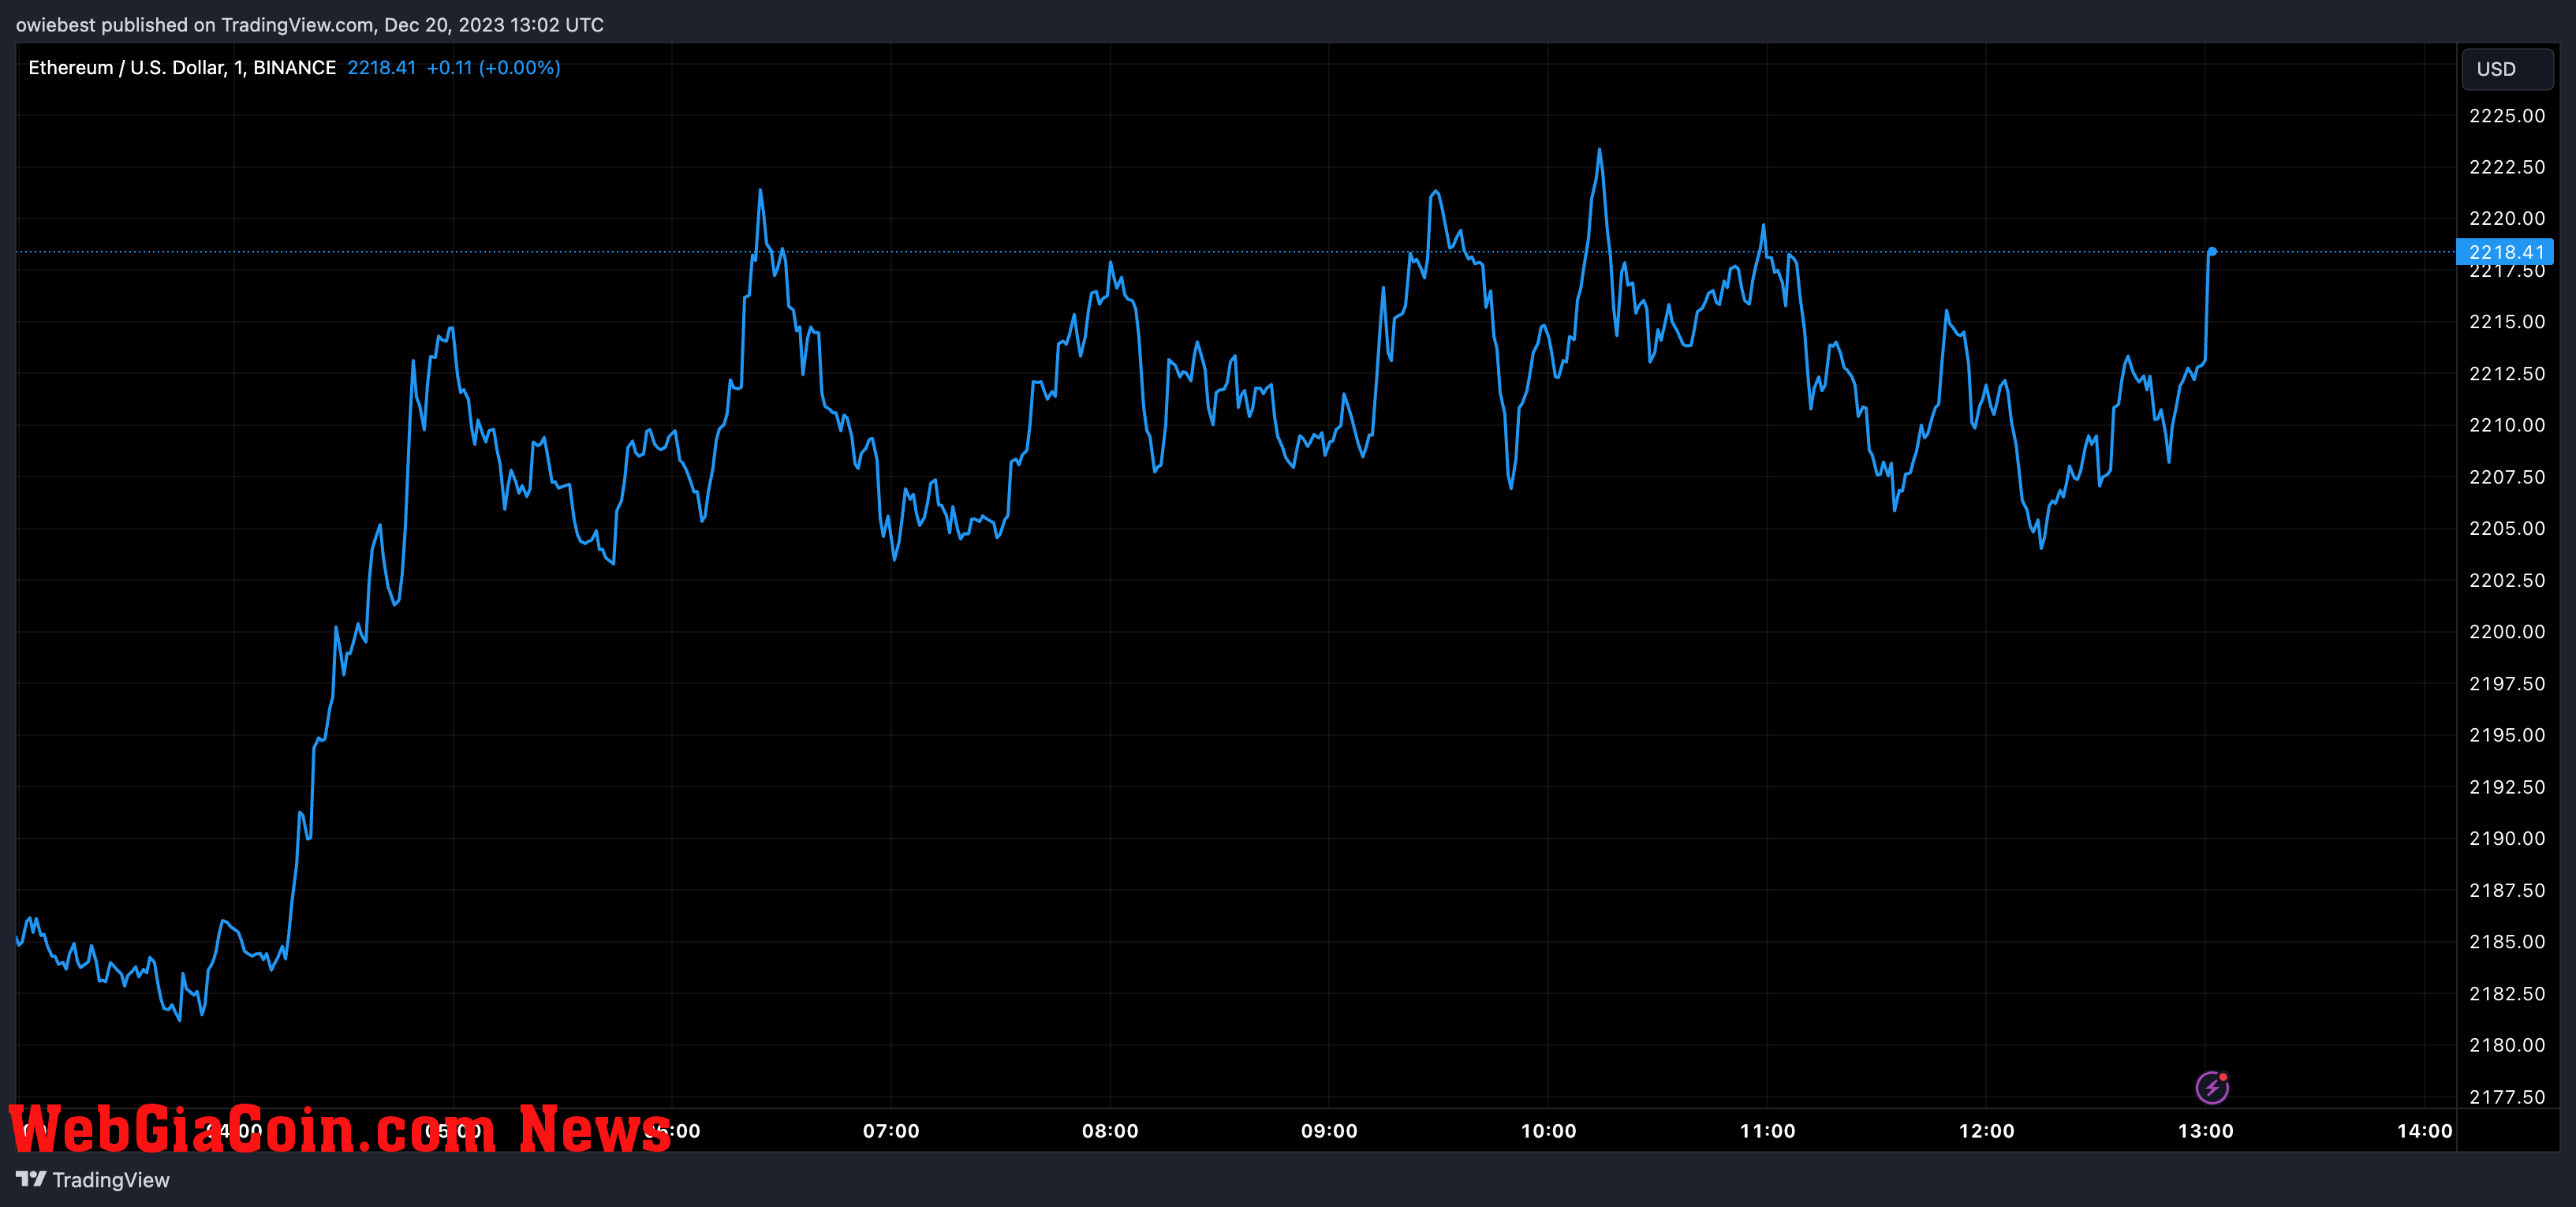
Task: Click the 2197.50 price axis label
Action: coord(2507,684)
